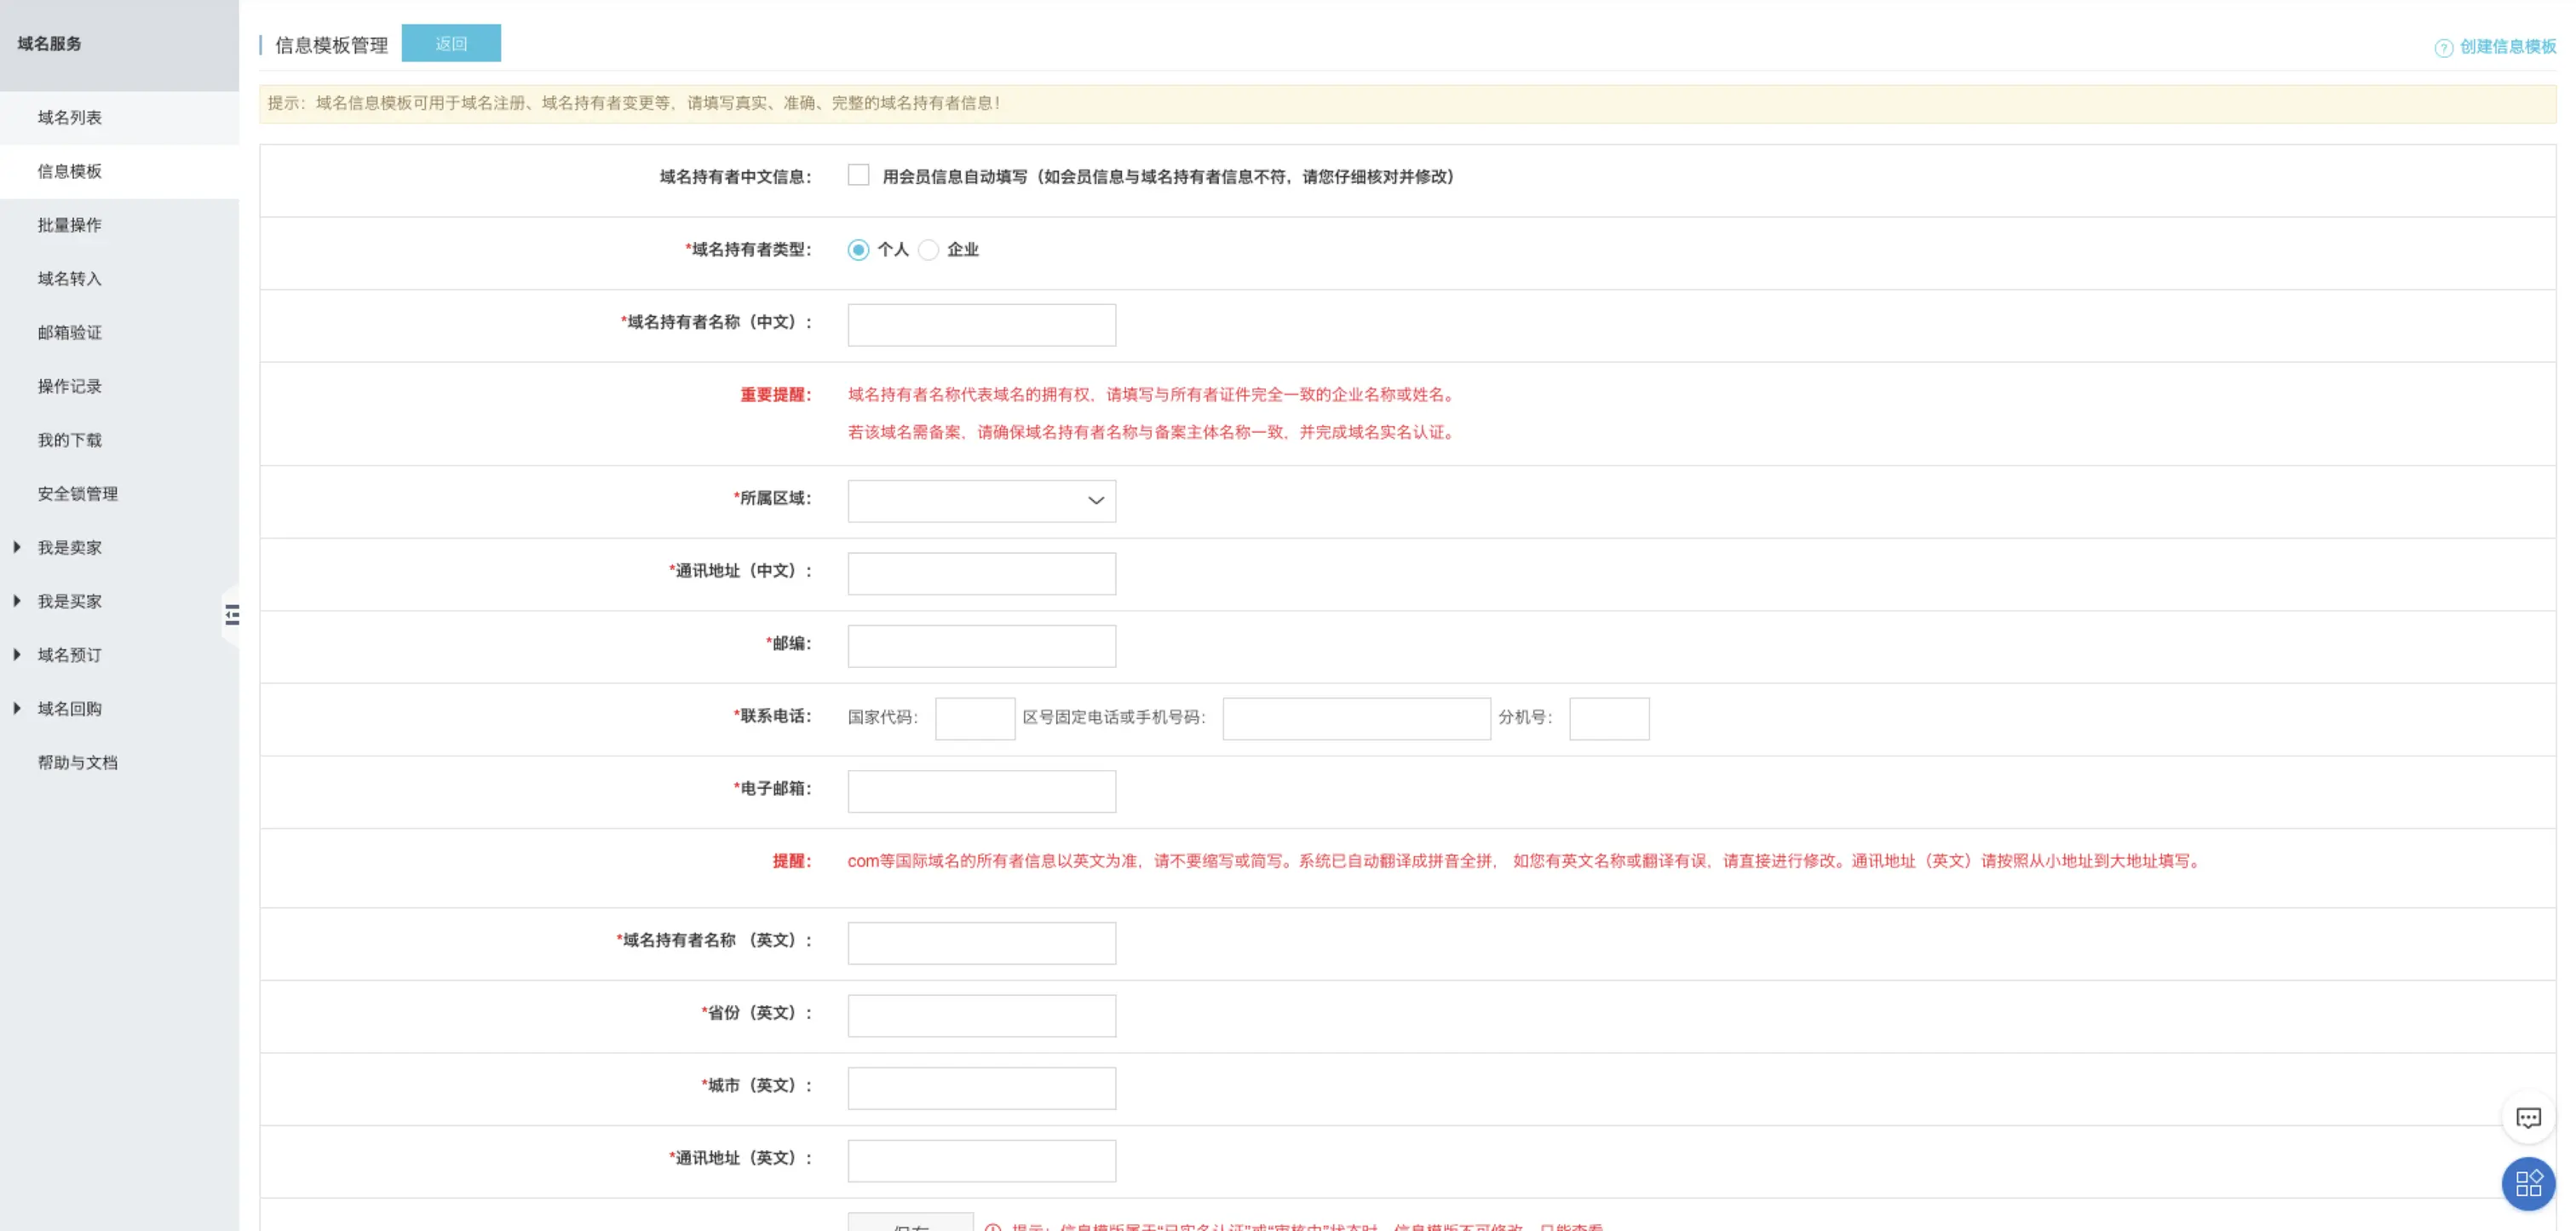The height and width of the screenshot is (1231, 2576).
Task: Click the 域名持有者名称（中文） input field
Action: coord(981,325)
